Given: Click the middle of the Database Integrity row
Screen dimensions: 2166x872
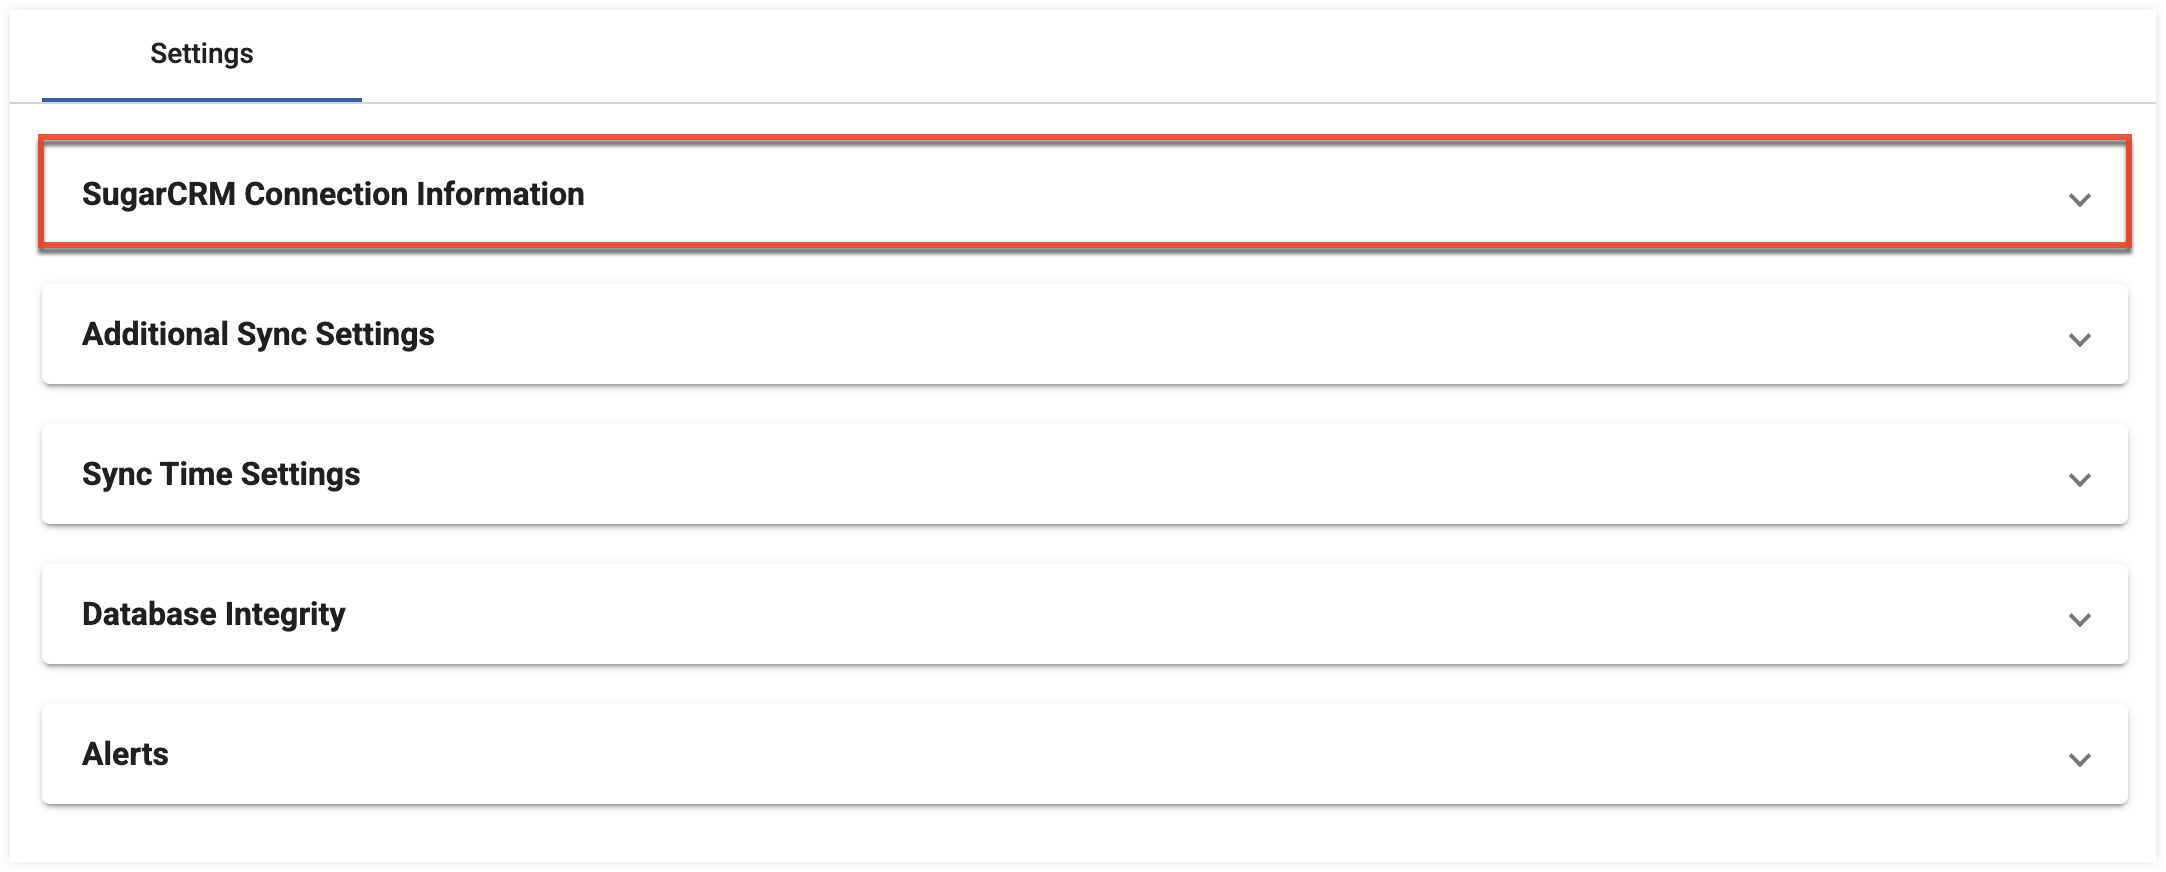Looking at the screenshot, I should (x=1084, y=614).
